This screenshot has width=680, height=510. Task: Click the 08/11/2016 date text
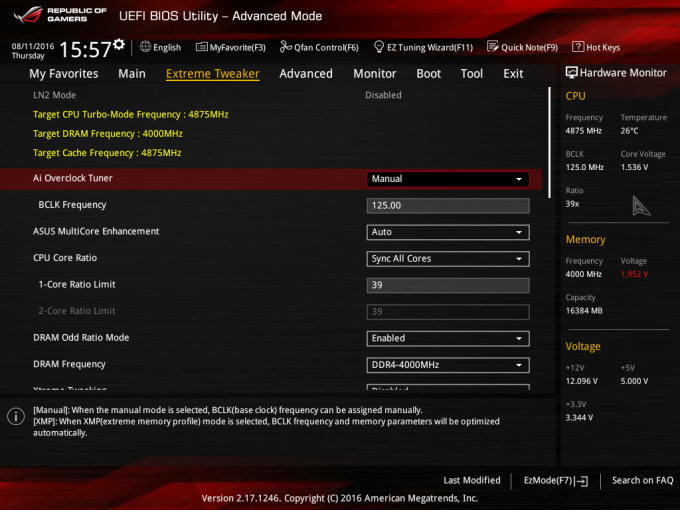33,46
